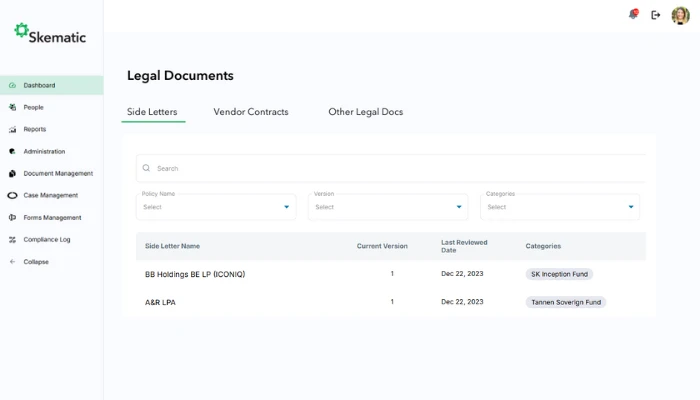Click the Document Management folder icon
This screenshot has height=400, width=700.
pyautogui.click(x=12, y=173)
